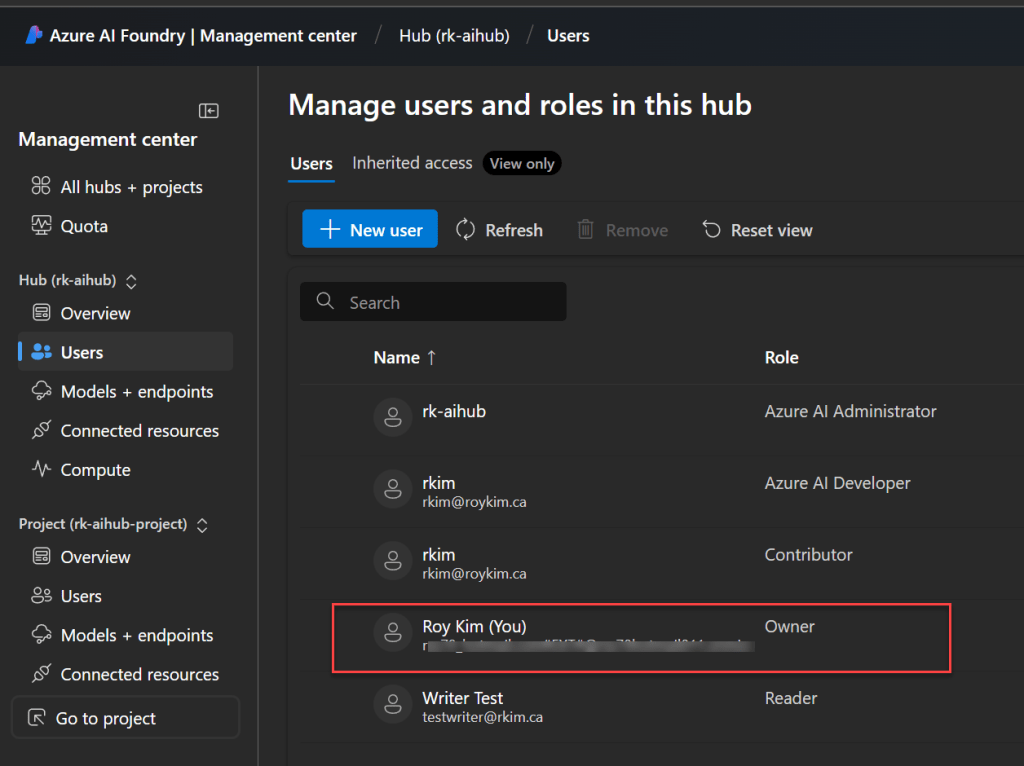This screenshot has width=1024, height=766.
Task: Click the hub Overview icon
Action: click(x=41, y=313)
